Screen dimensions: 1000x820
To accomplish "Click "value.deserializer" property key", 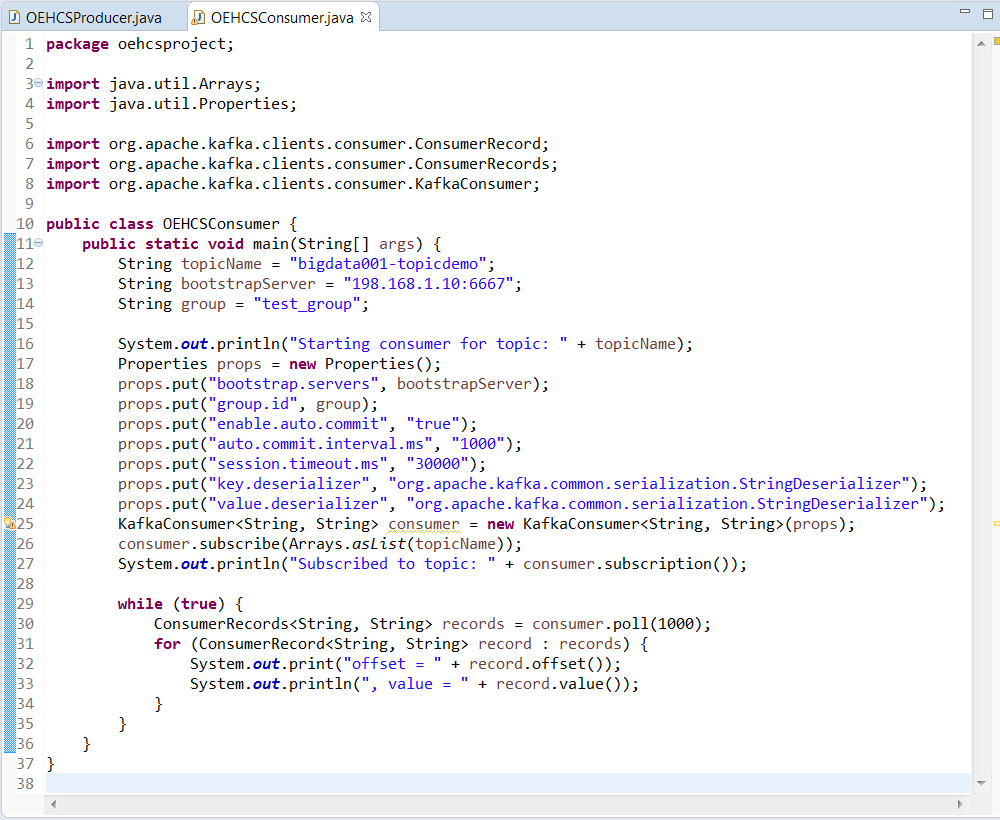I will point(298,504).
